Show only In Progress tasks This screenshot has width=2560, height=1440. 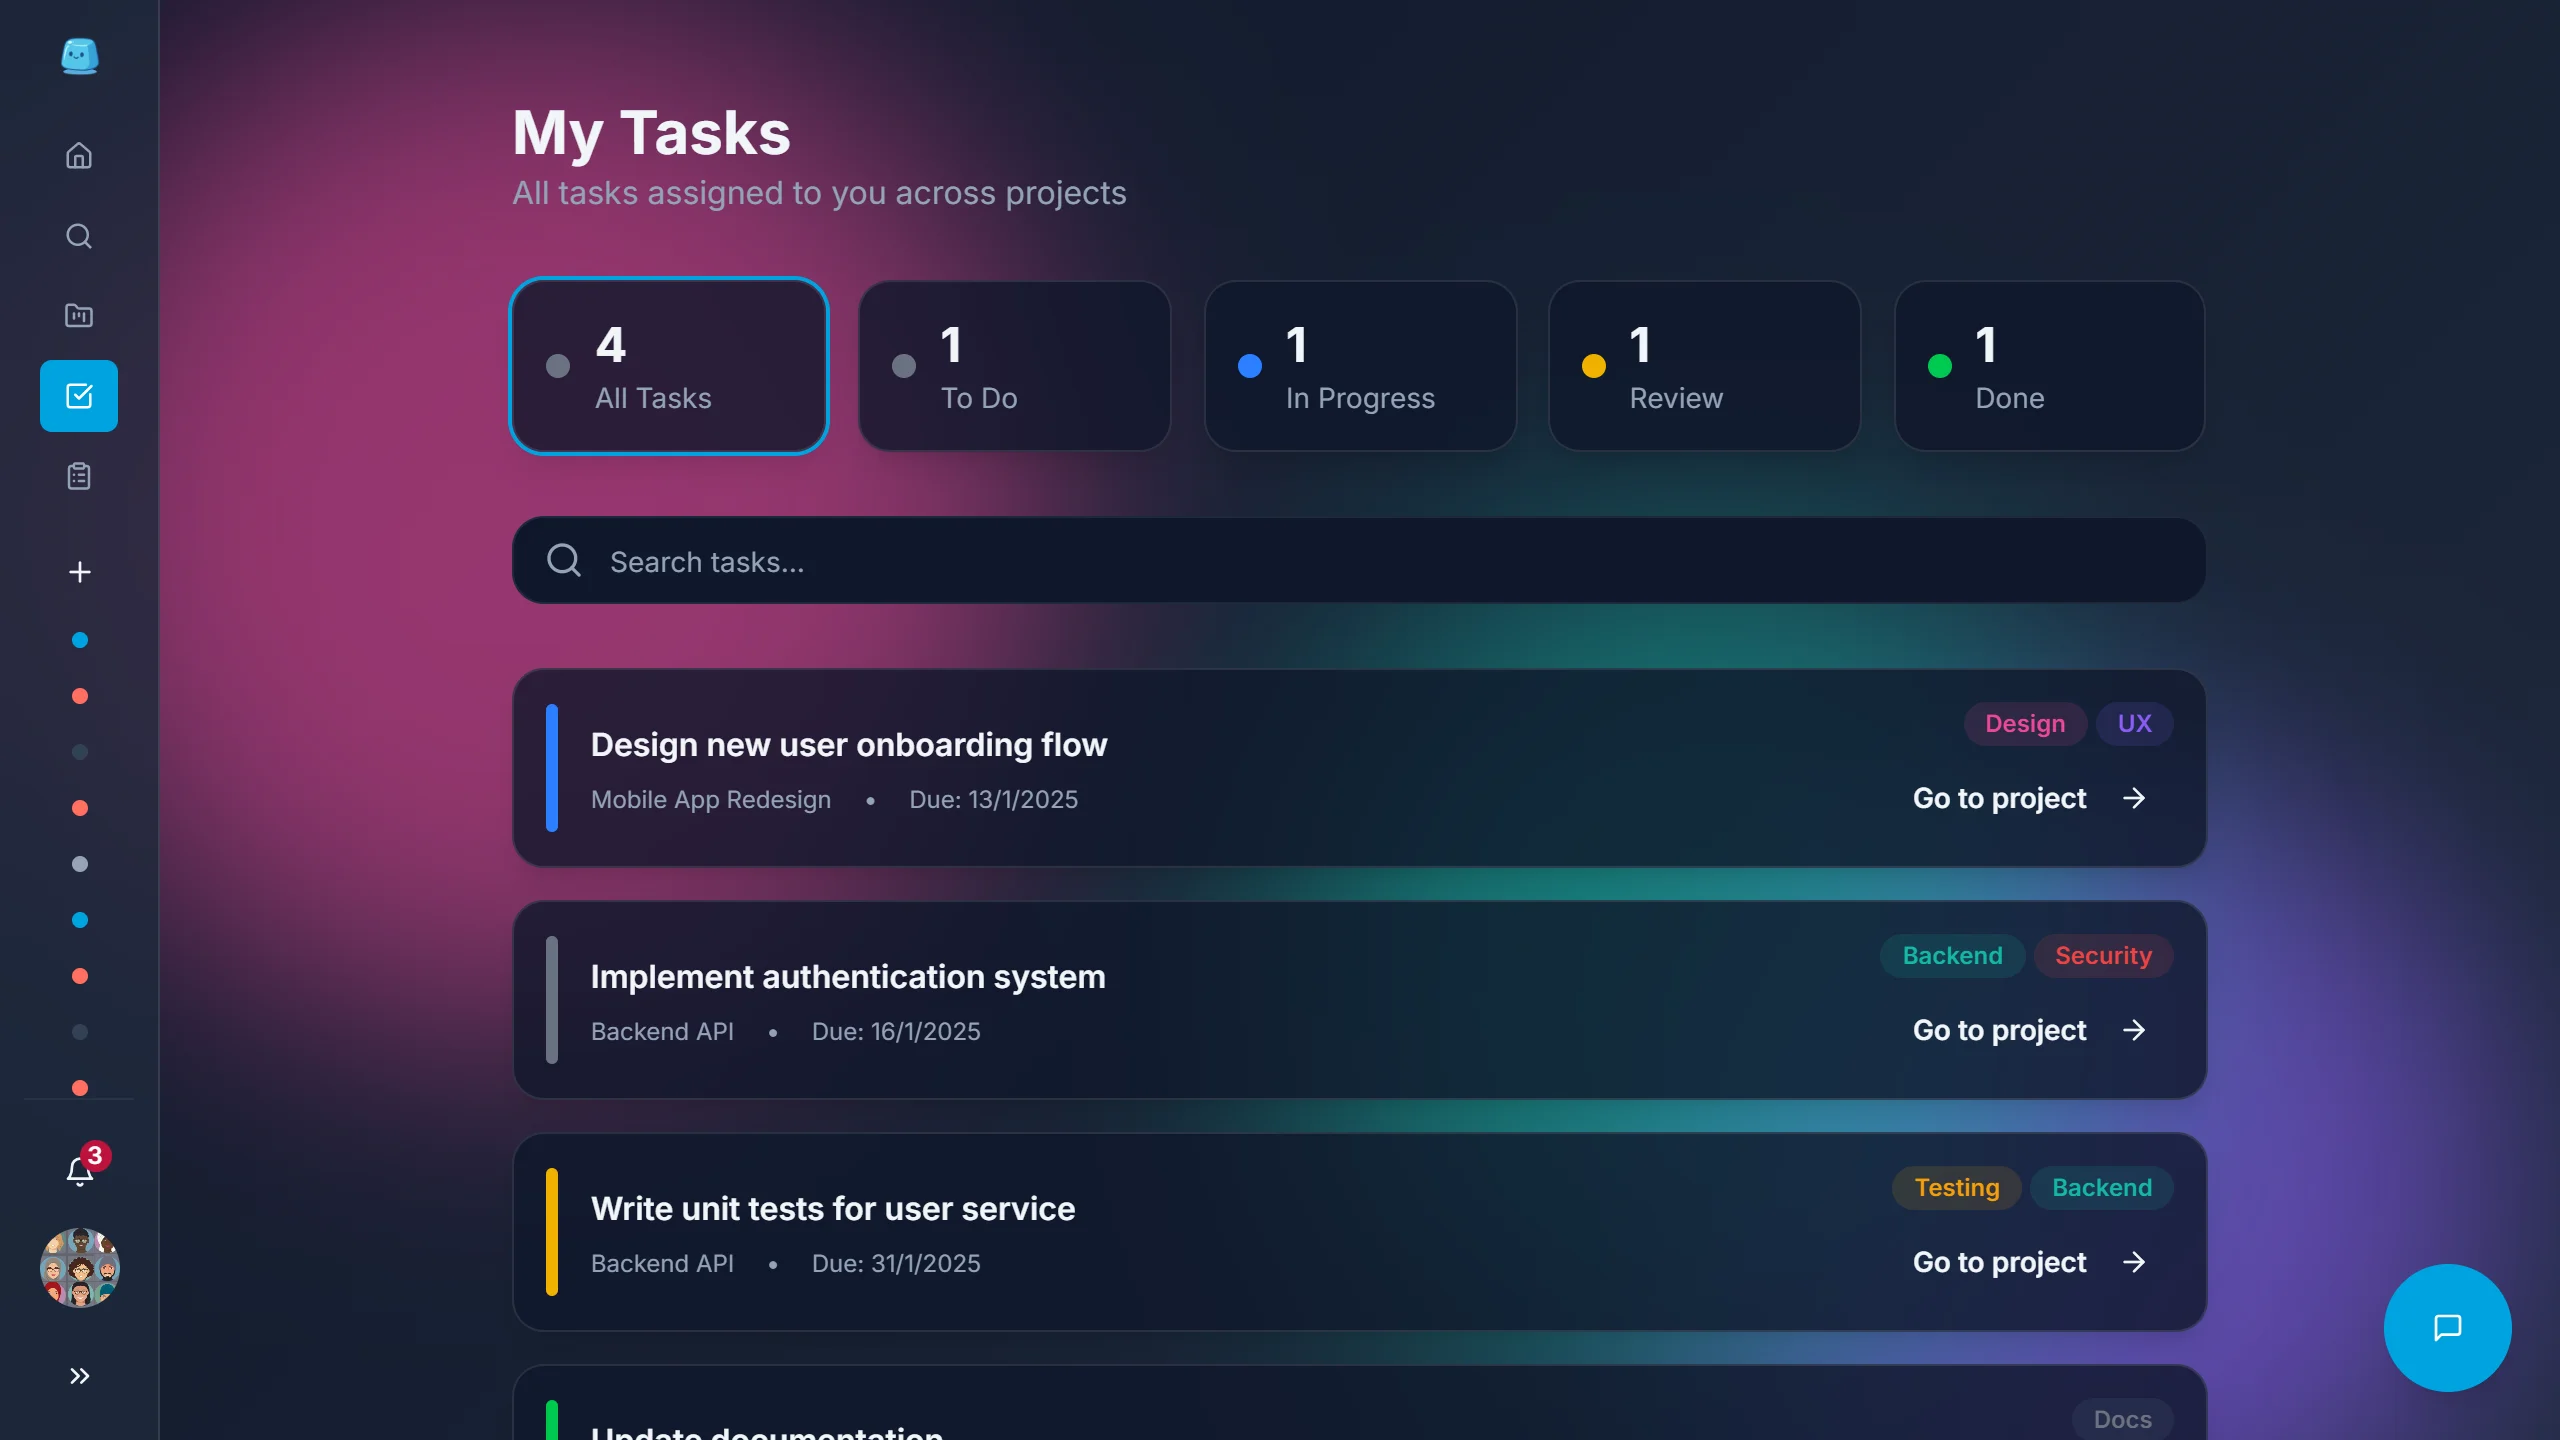click(x=1360, y=366)
